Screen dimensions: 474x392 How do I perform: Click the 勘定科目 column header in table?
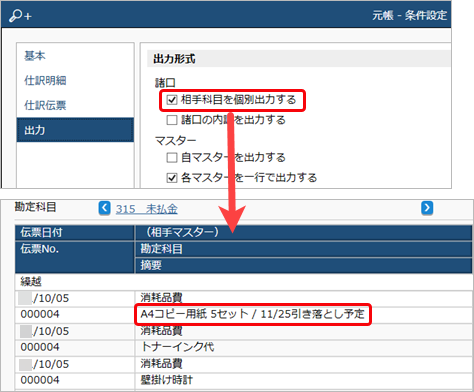(x=304, y=249)
